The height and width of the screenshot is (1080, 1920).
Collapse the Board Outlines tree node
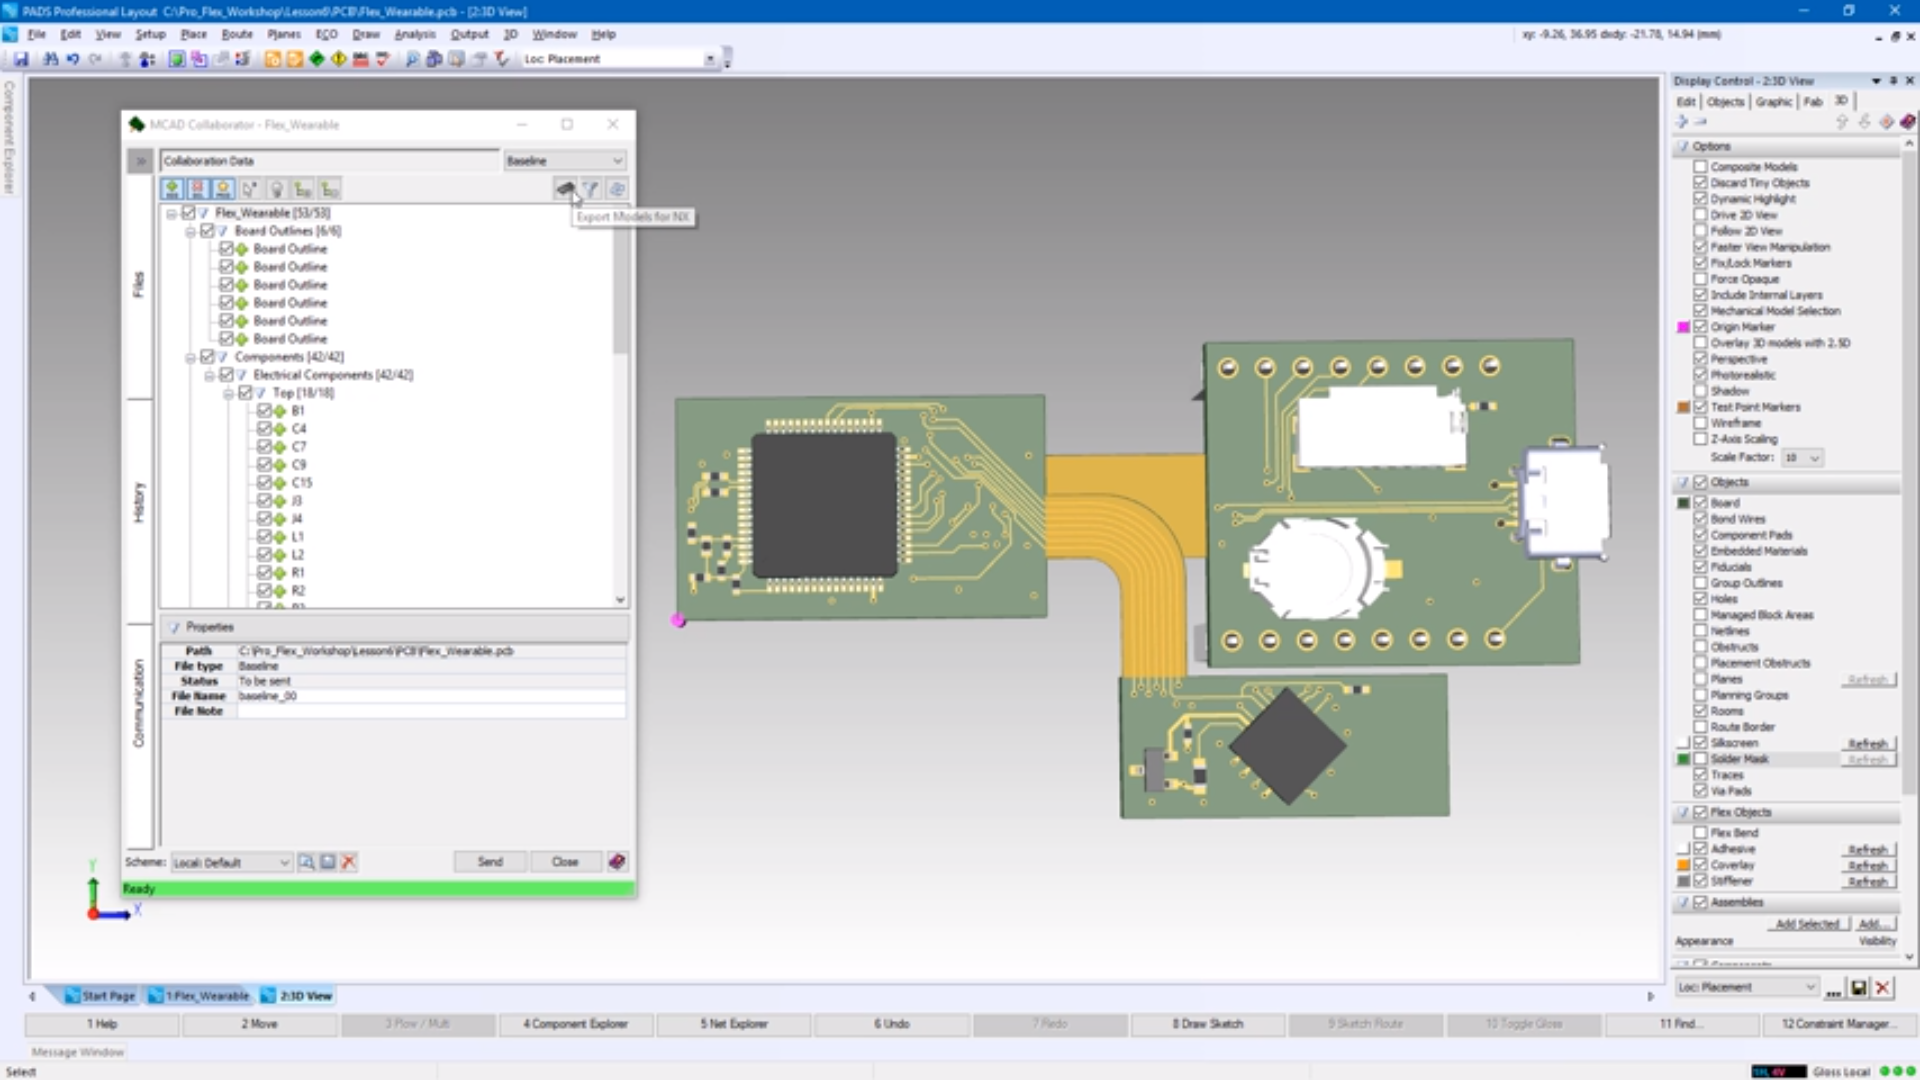[x=190, y=231]
